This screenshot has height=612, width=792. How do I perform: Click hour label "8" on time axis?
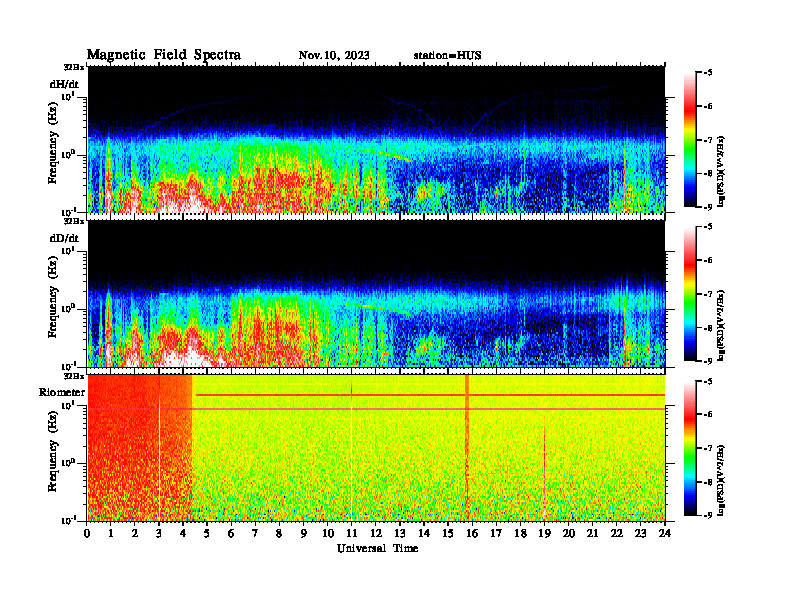click(x=279, y=533)
